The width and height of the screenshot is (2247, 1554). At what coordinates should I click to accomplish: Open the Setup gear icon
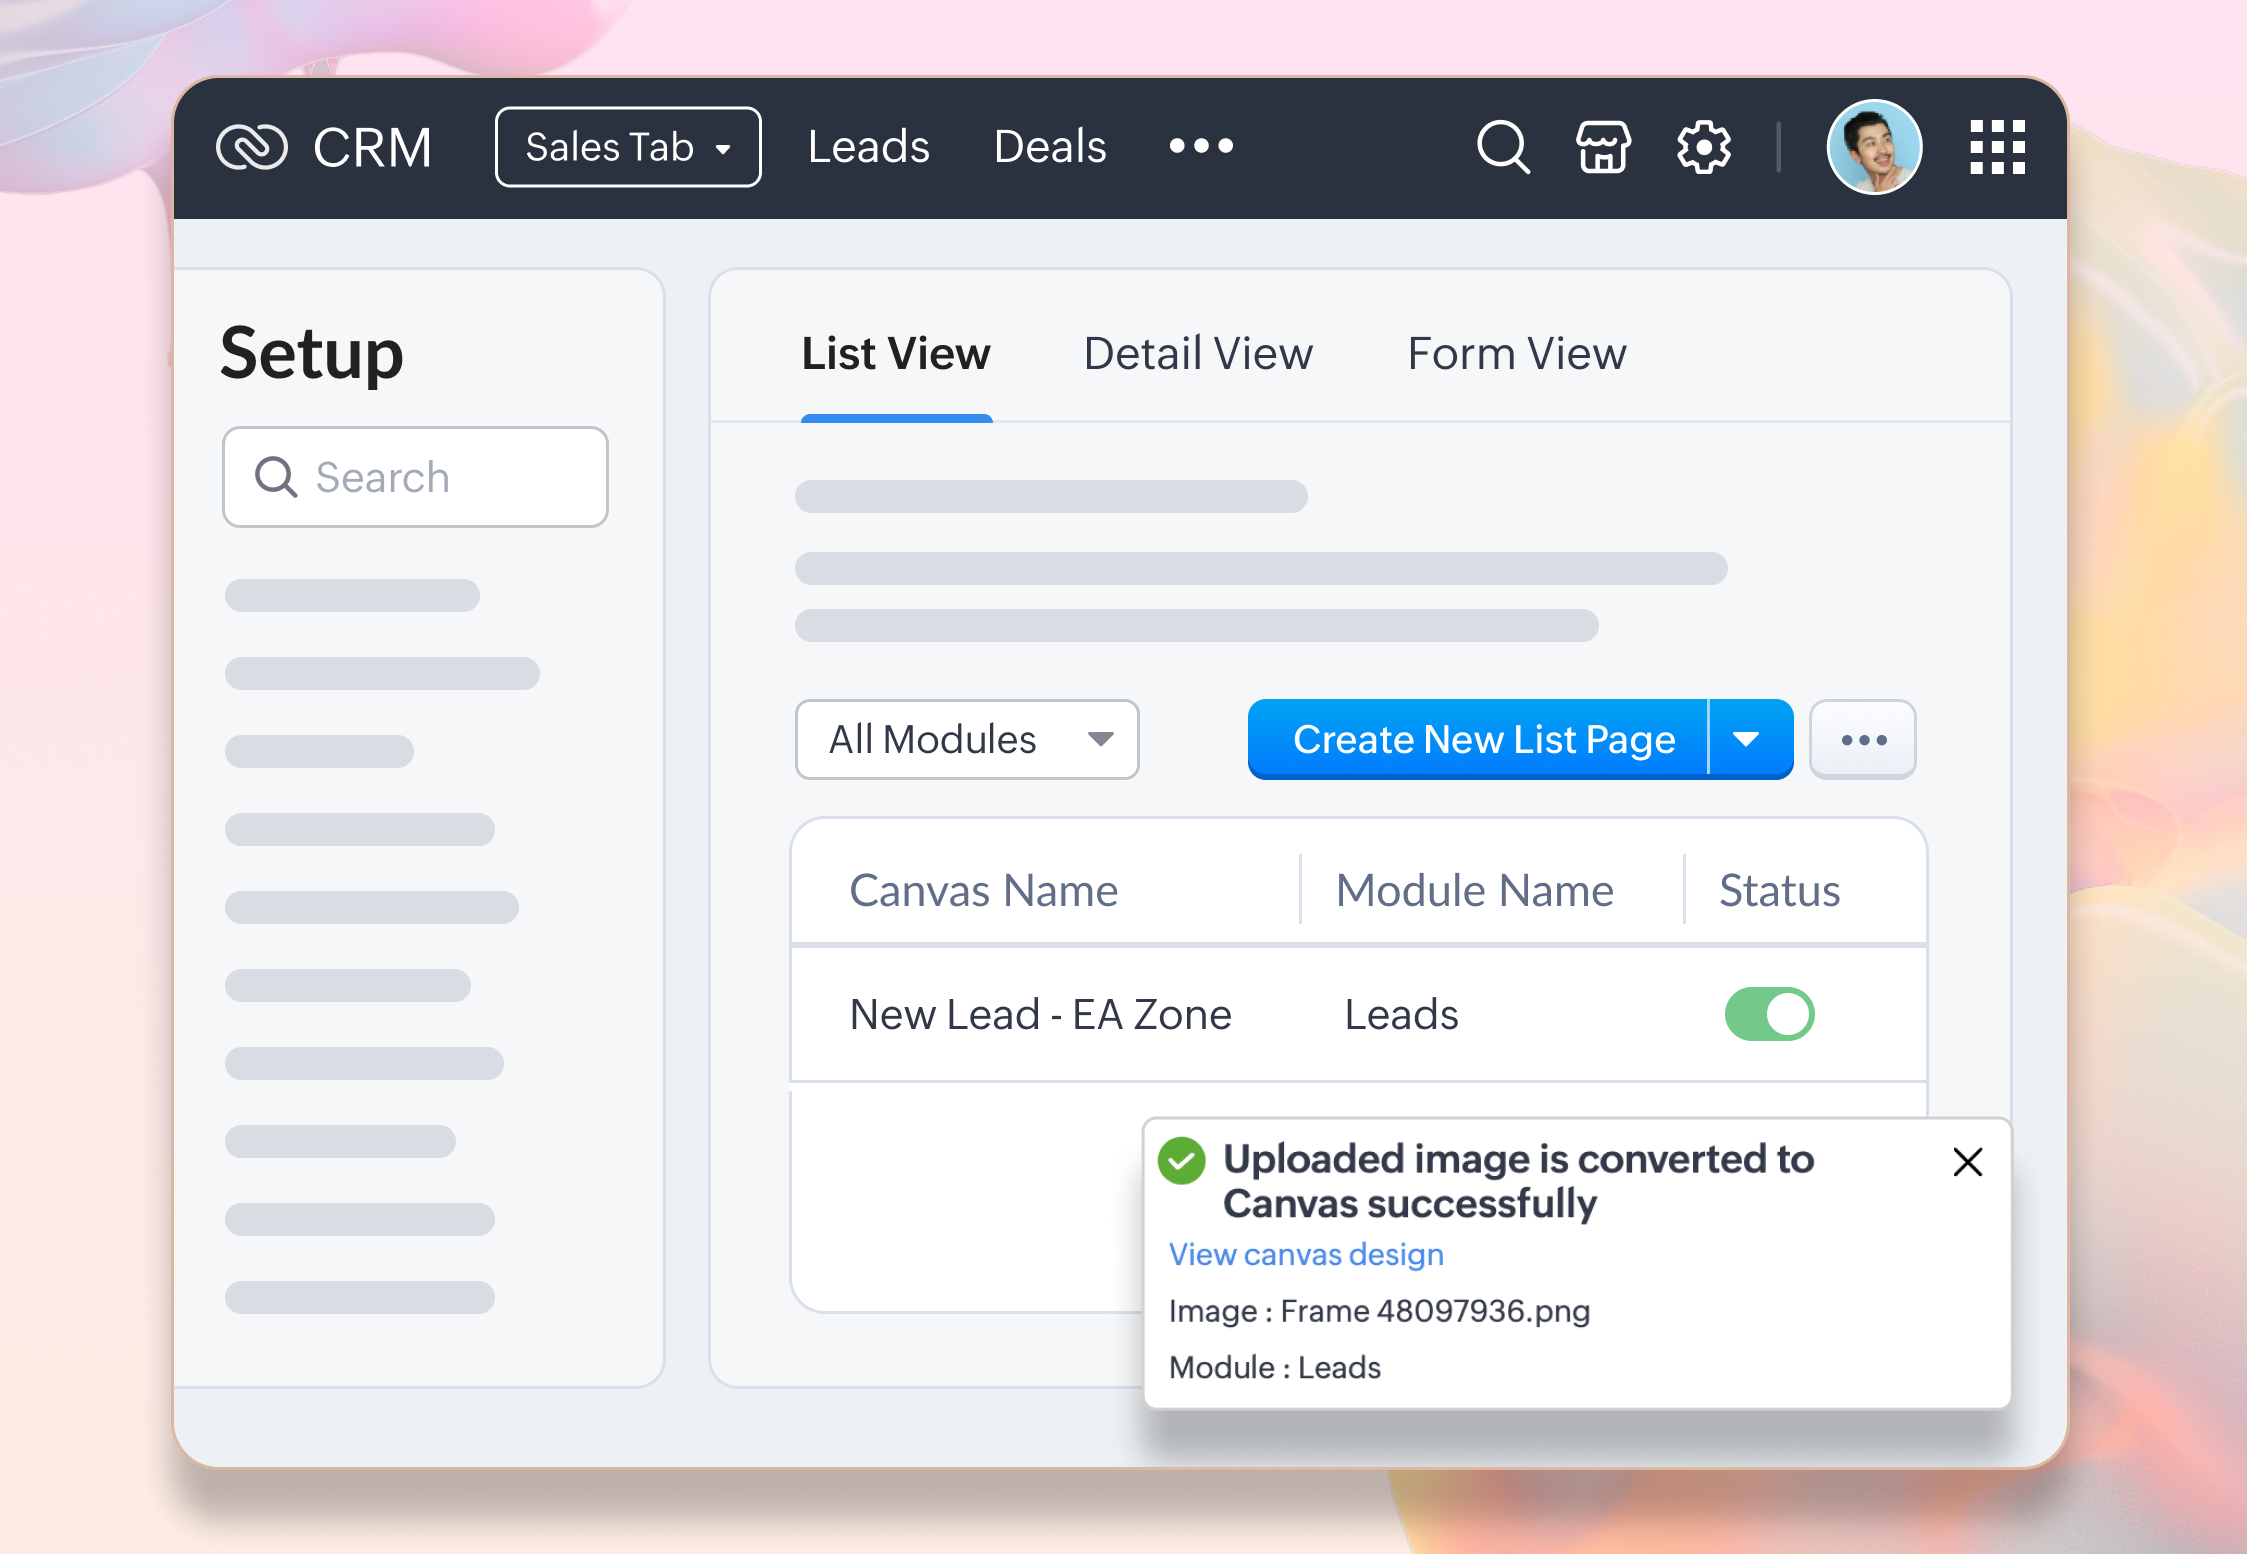point(1703,147)
